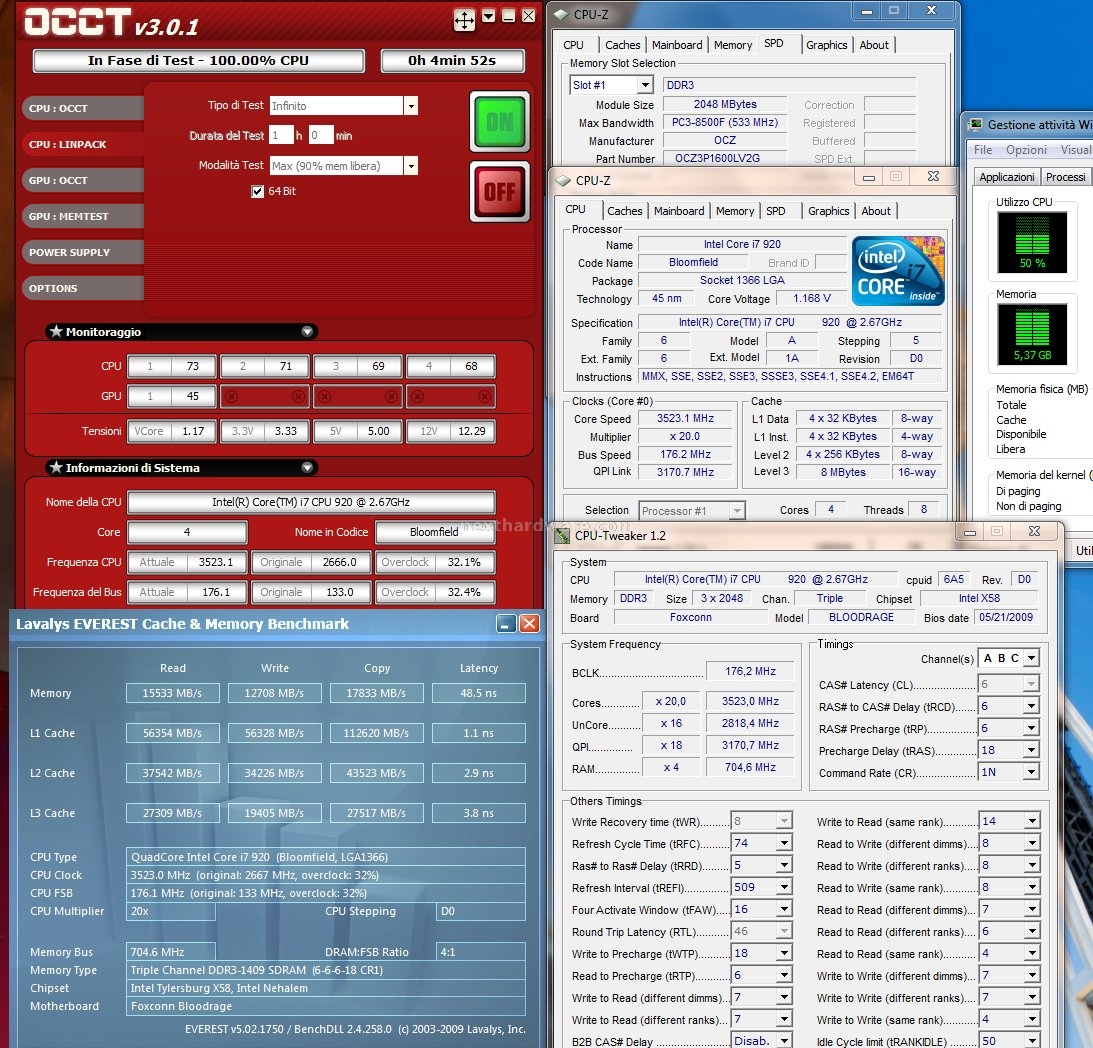Viewport: 1093px width, 1048px height.
Task: Click the Core Speed 3523.1 MHz field
Action: (x=685, y=418)
